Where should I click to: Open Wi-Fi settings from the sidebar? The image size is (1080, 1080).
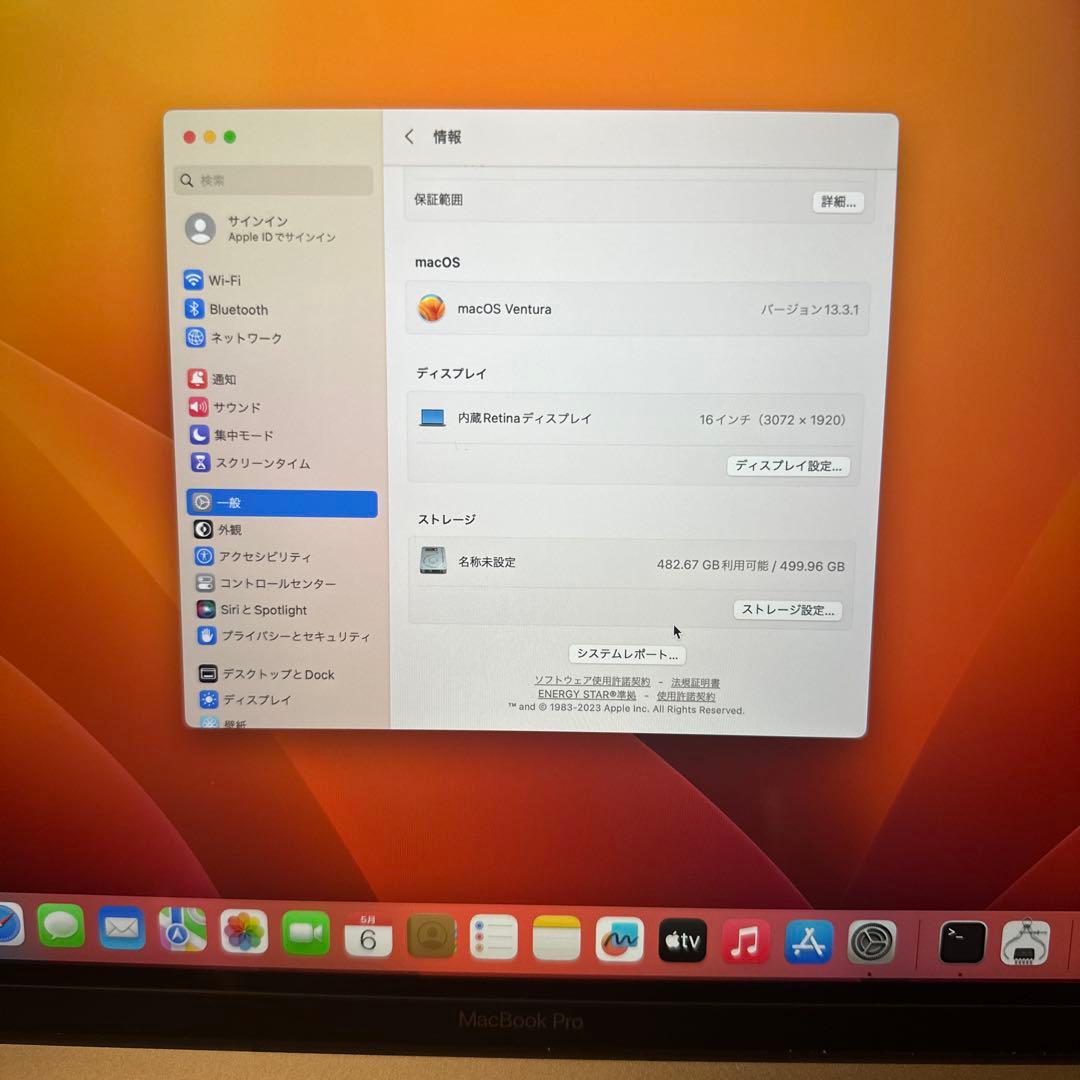[214, 281]
